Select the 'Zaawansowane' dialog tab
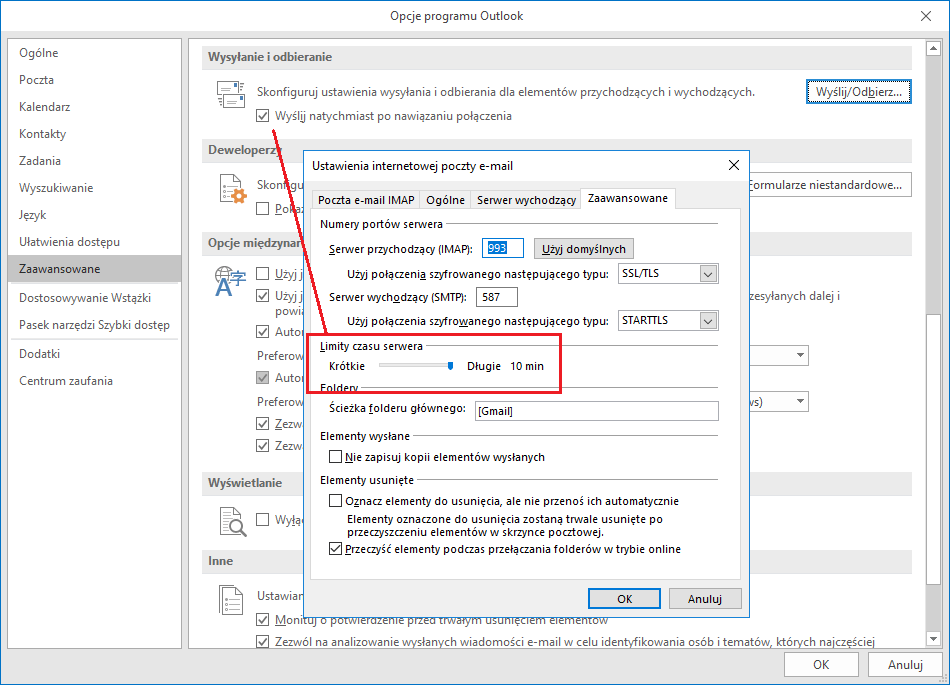Screen dimensions: 950x685 tap(628, 198)
